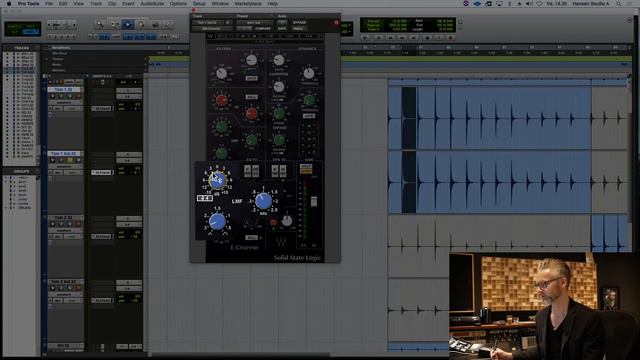Image resolution: width=640 pixels, height=360 pixels.
Task: Move the plug-in output fader handle
Action: pyautogui.click(x=314, y=201)
